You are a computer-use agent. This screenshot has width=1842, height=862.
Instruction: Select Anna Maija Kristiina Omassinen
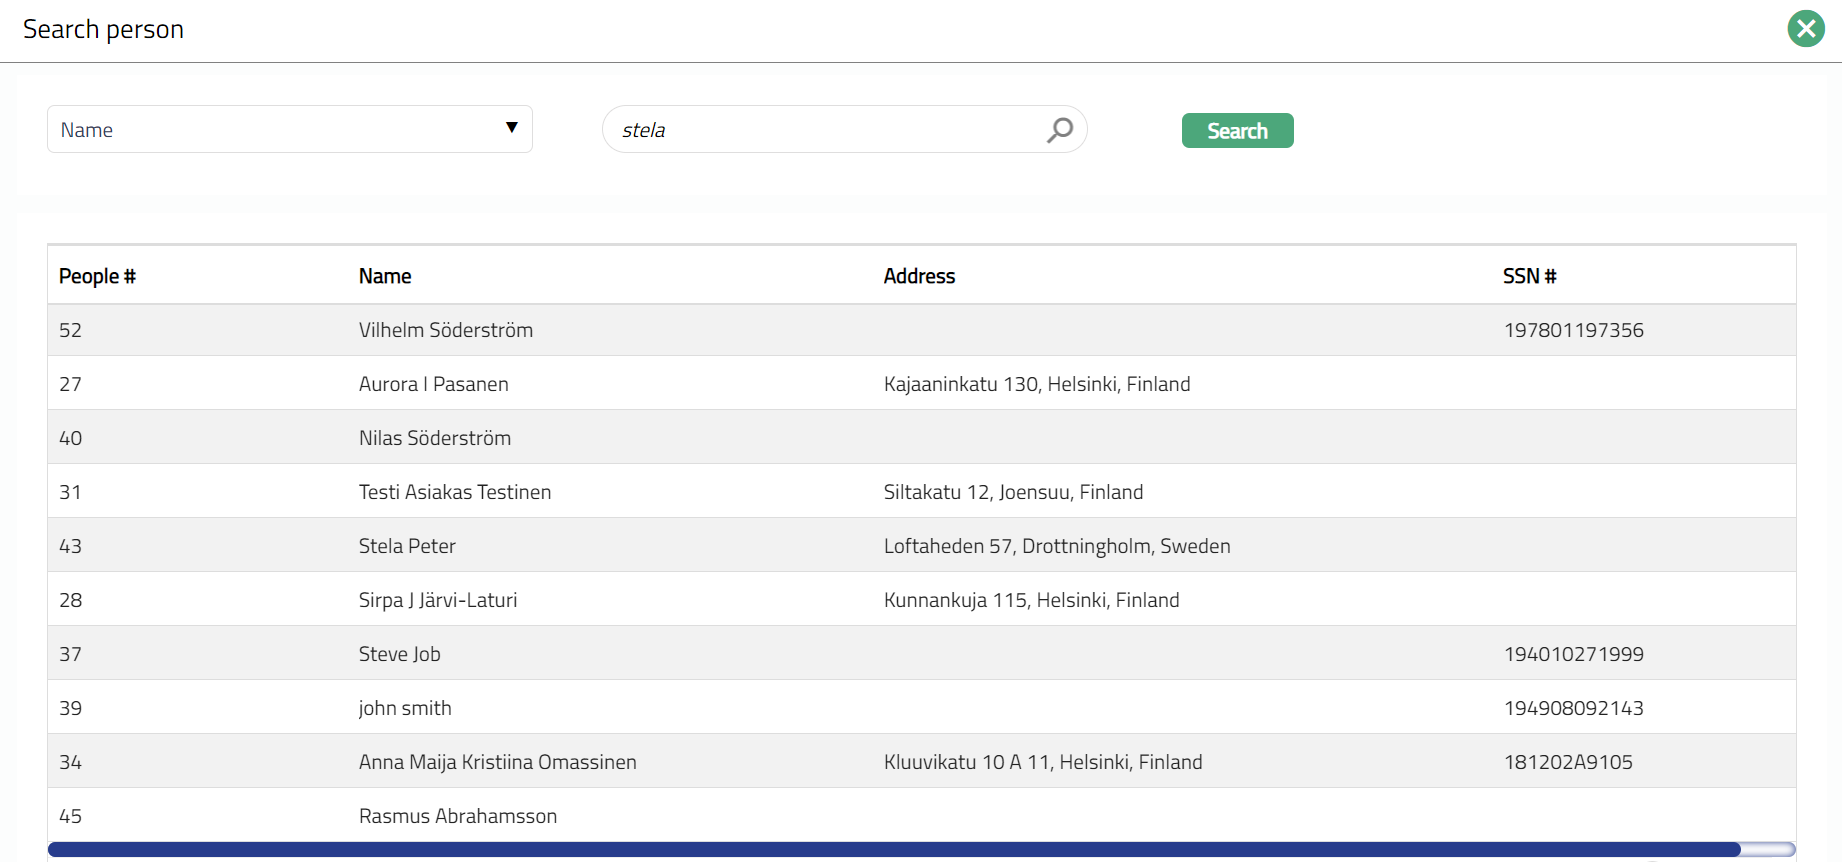point(498,762)
